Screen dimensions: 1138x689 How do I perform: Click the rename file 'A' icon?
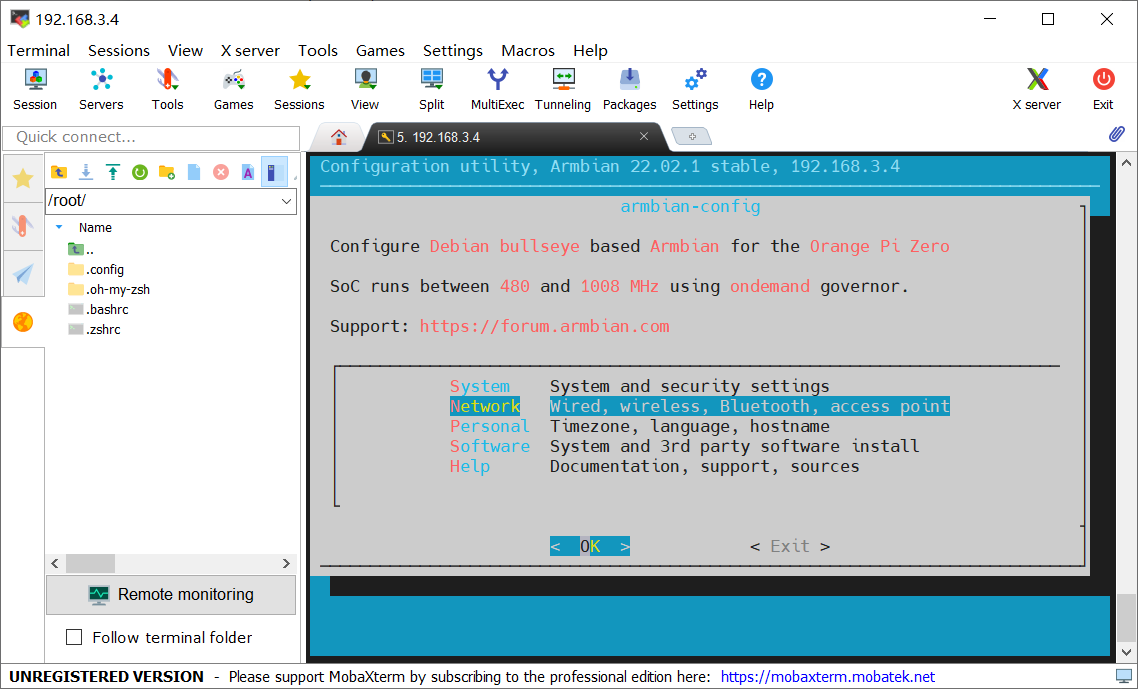247,172
